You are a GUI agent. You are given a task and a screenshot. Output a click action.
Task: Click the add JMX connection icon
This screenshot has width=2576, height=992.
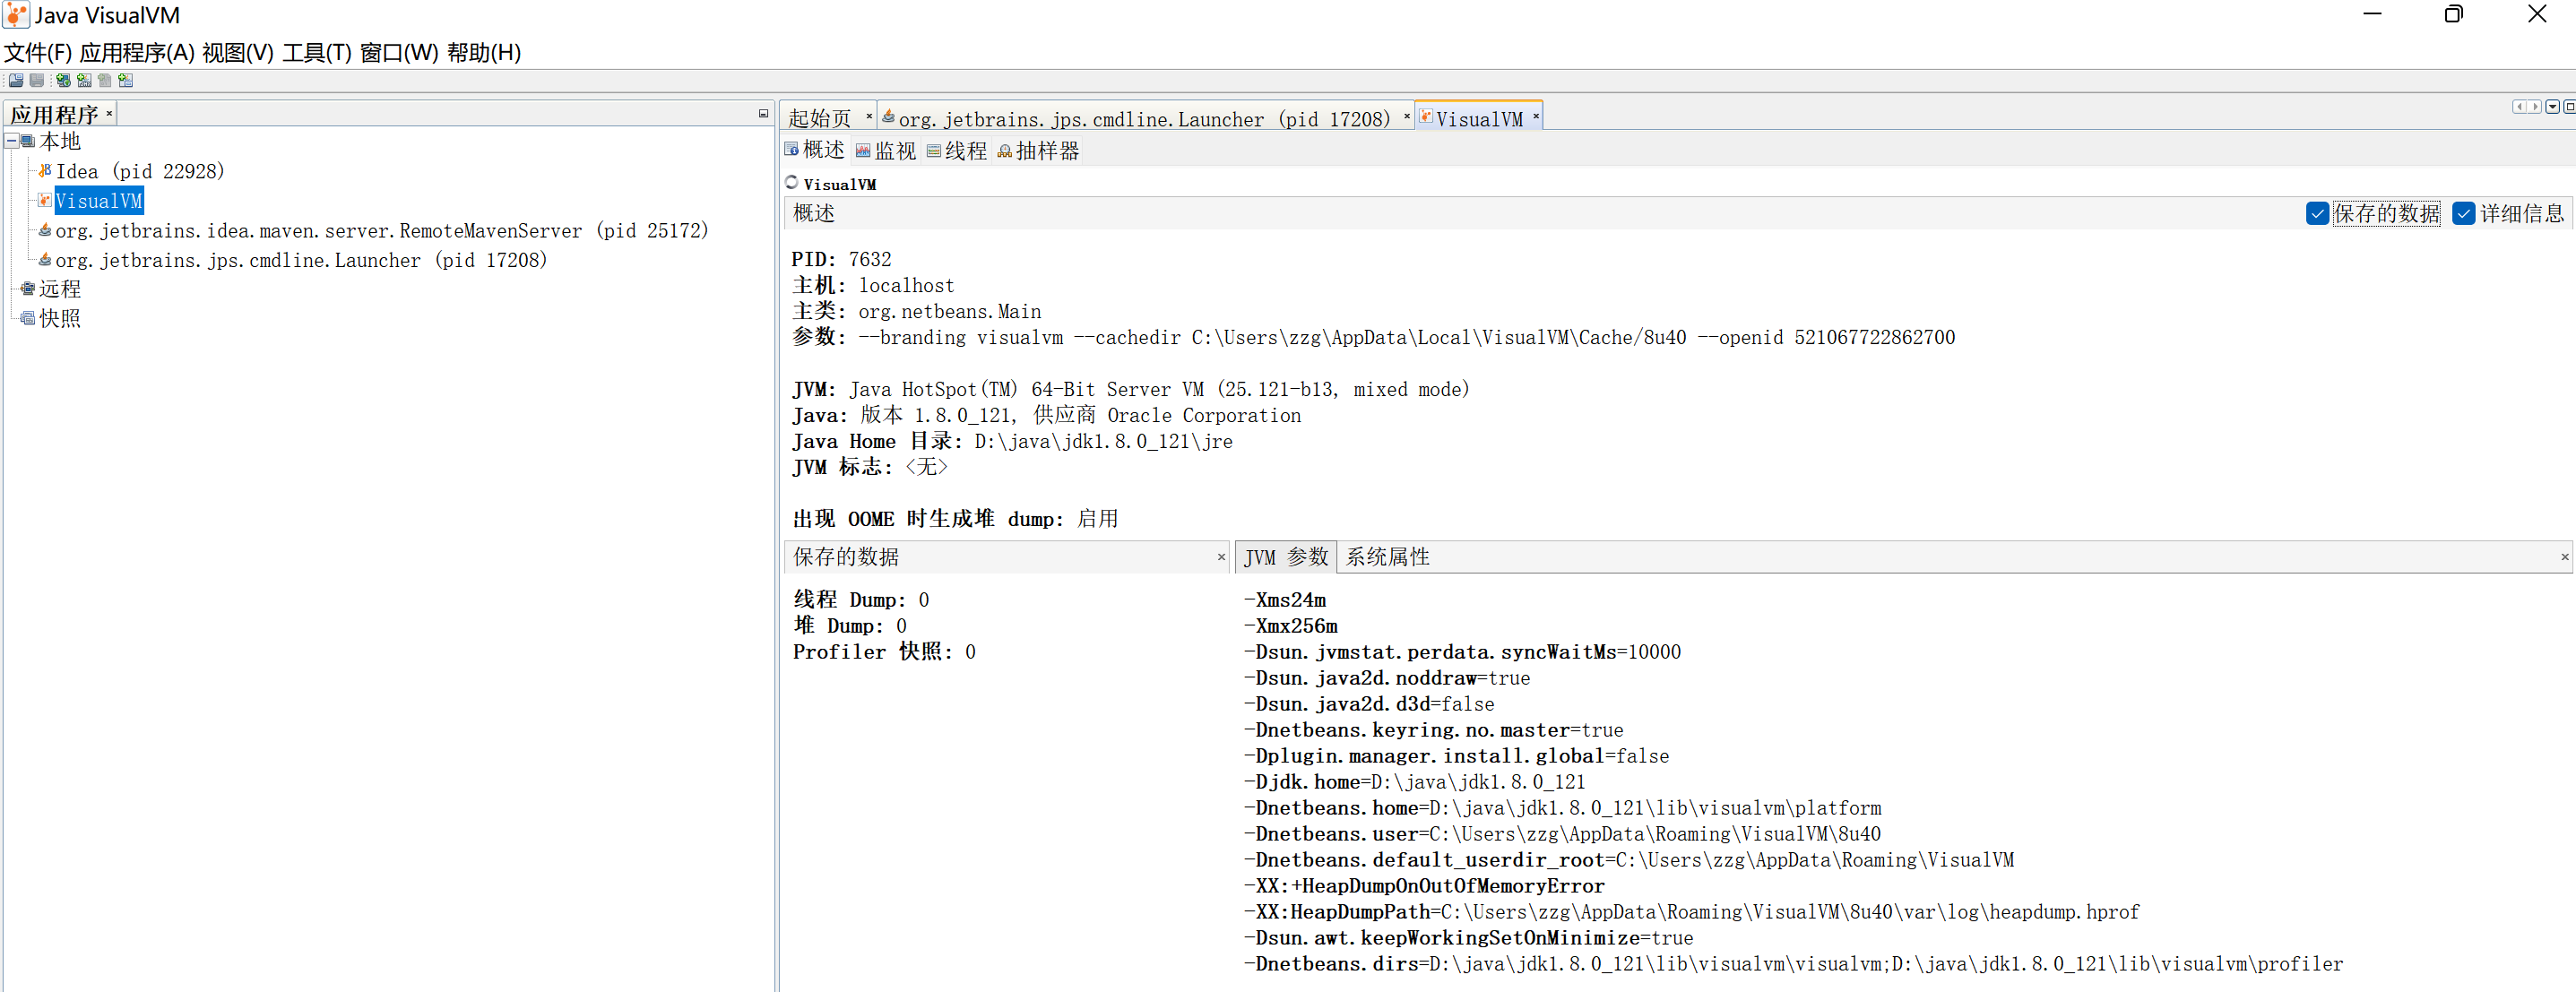click(x=84, y=80)
